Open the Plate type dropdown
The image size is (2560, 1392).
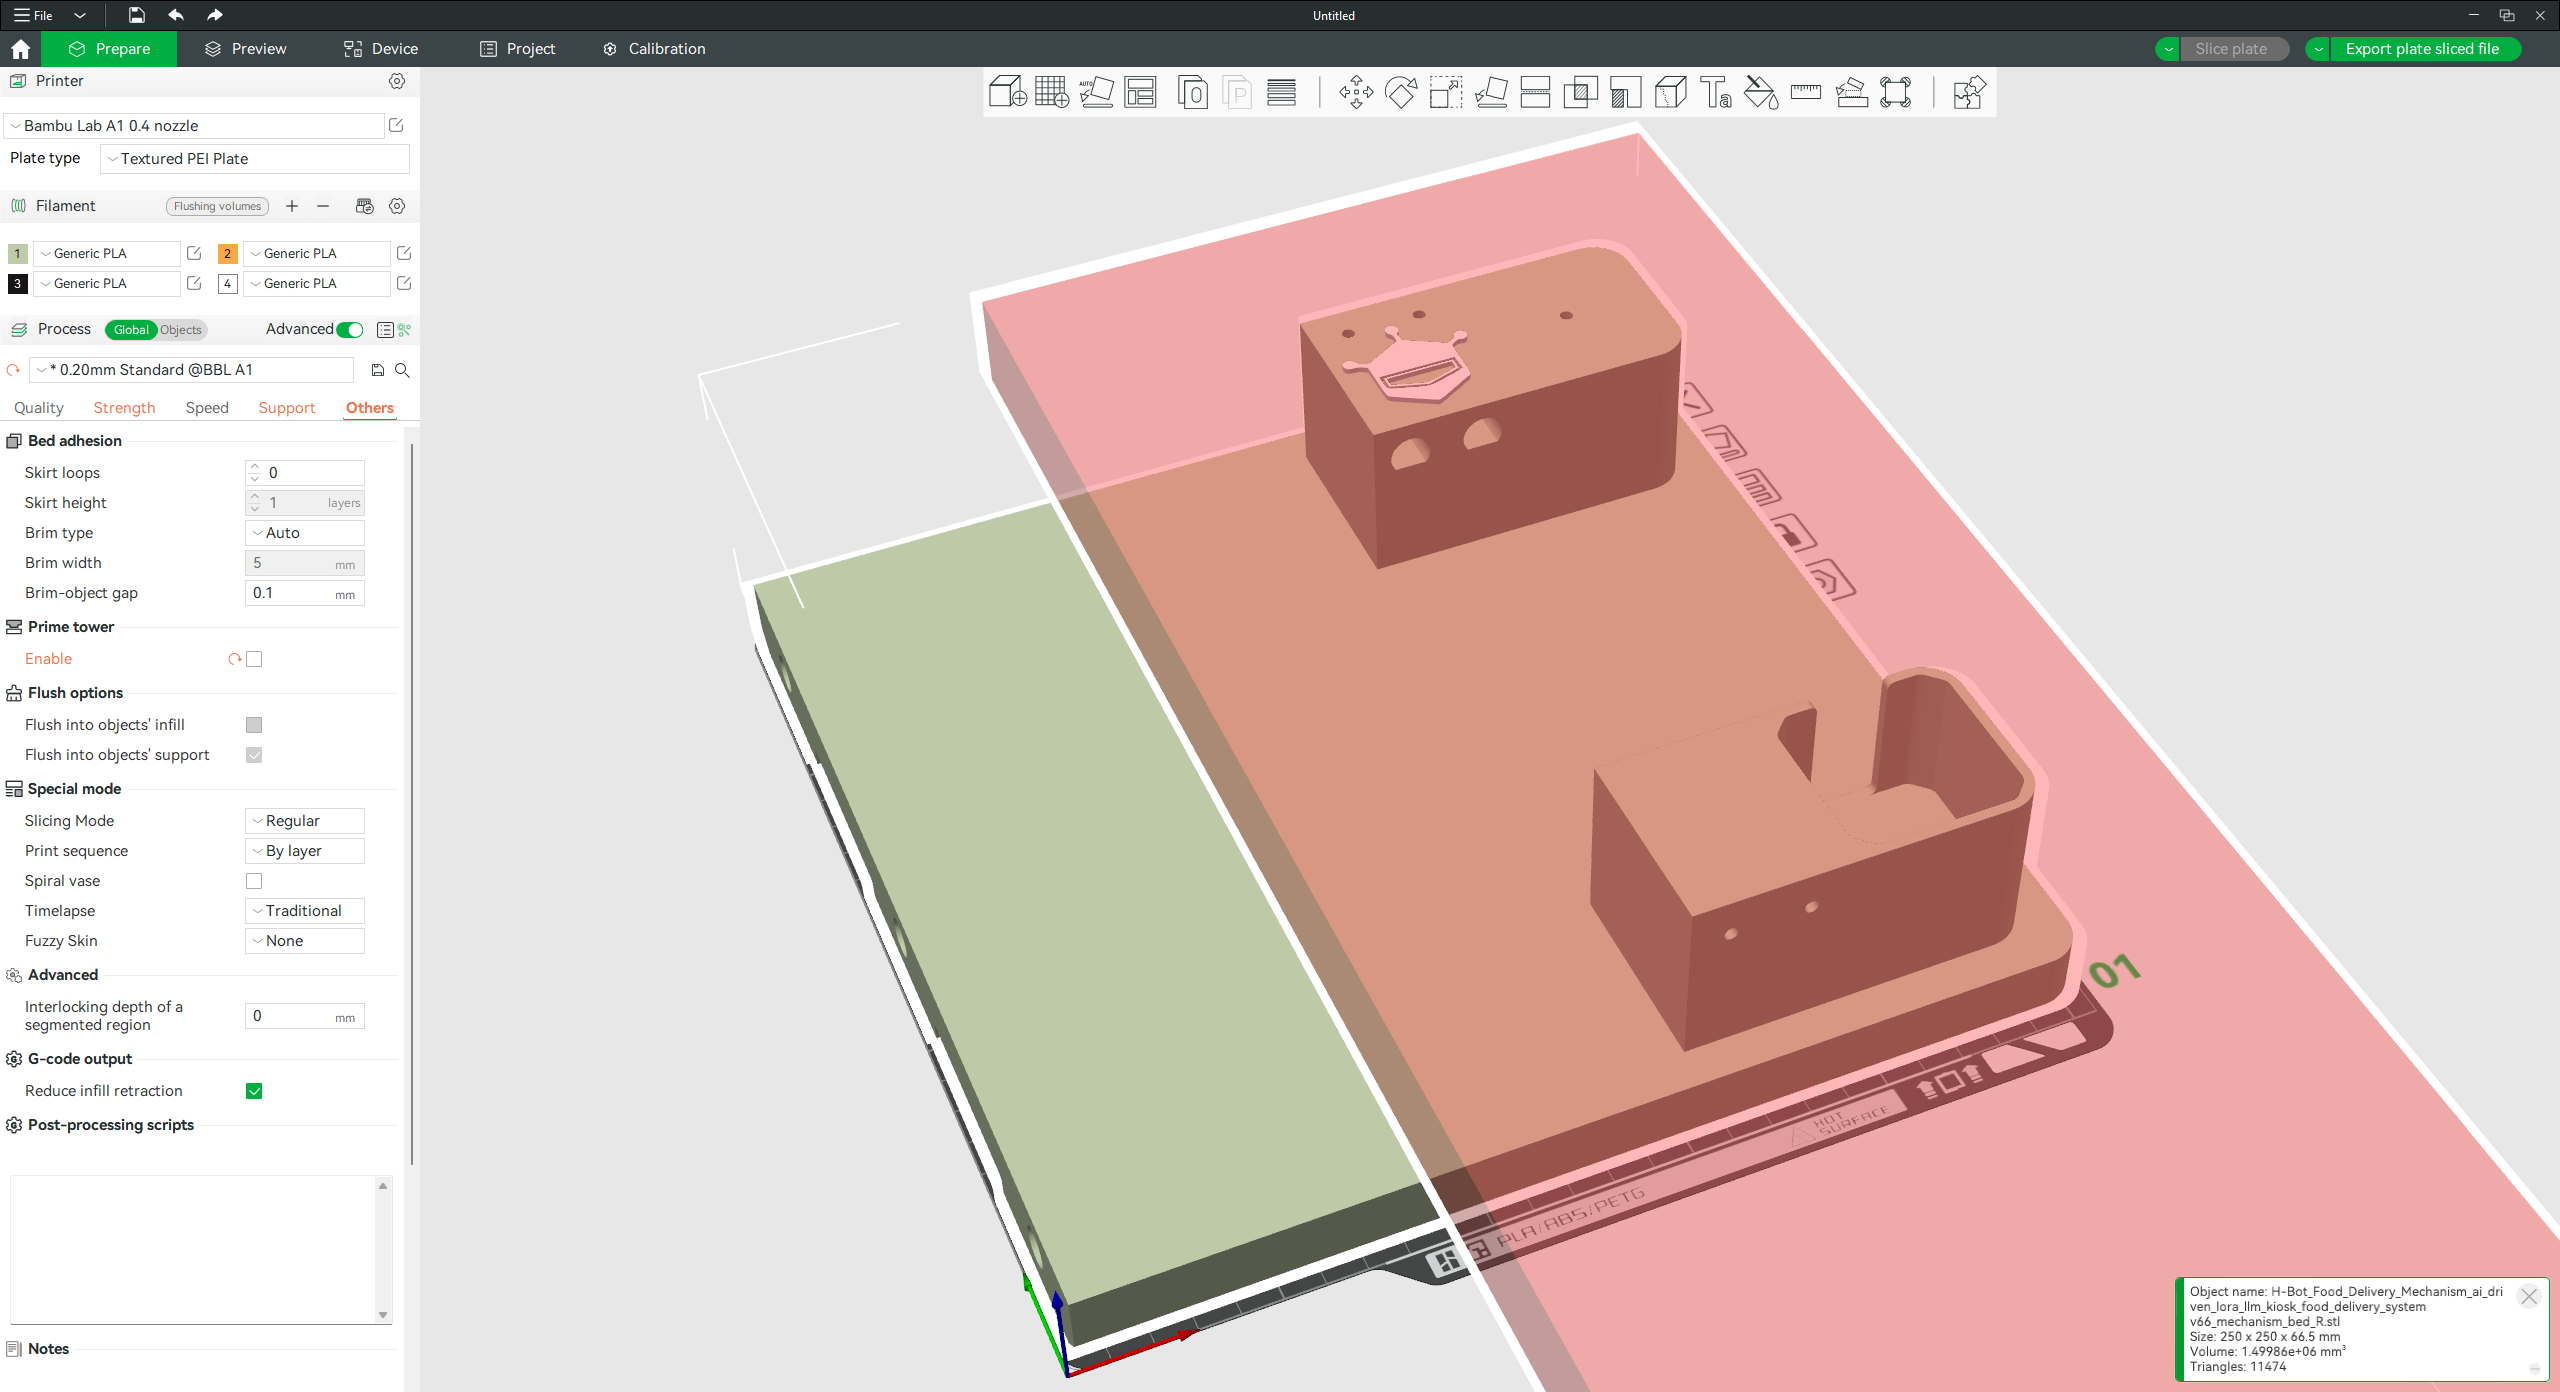point(255,159)
